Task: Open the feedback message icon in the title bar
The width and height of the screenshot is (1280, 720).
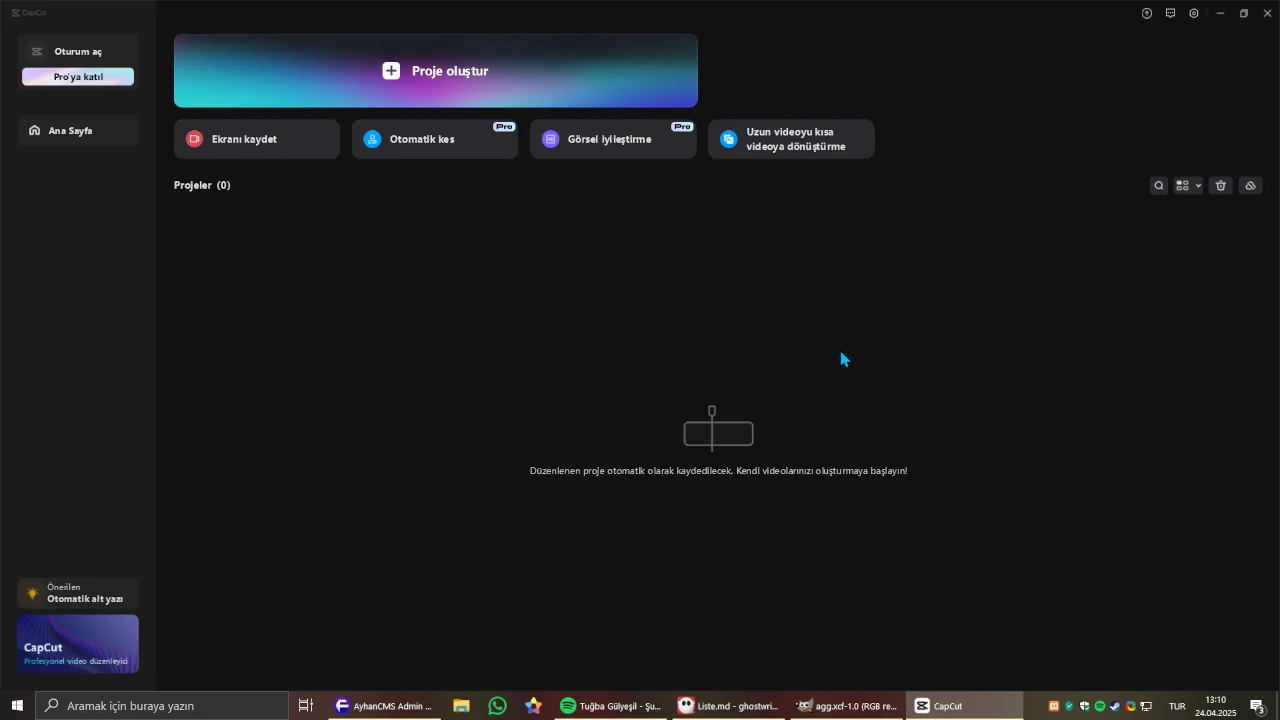Action: tap(1170, 13)
